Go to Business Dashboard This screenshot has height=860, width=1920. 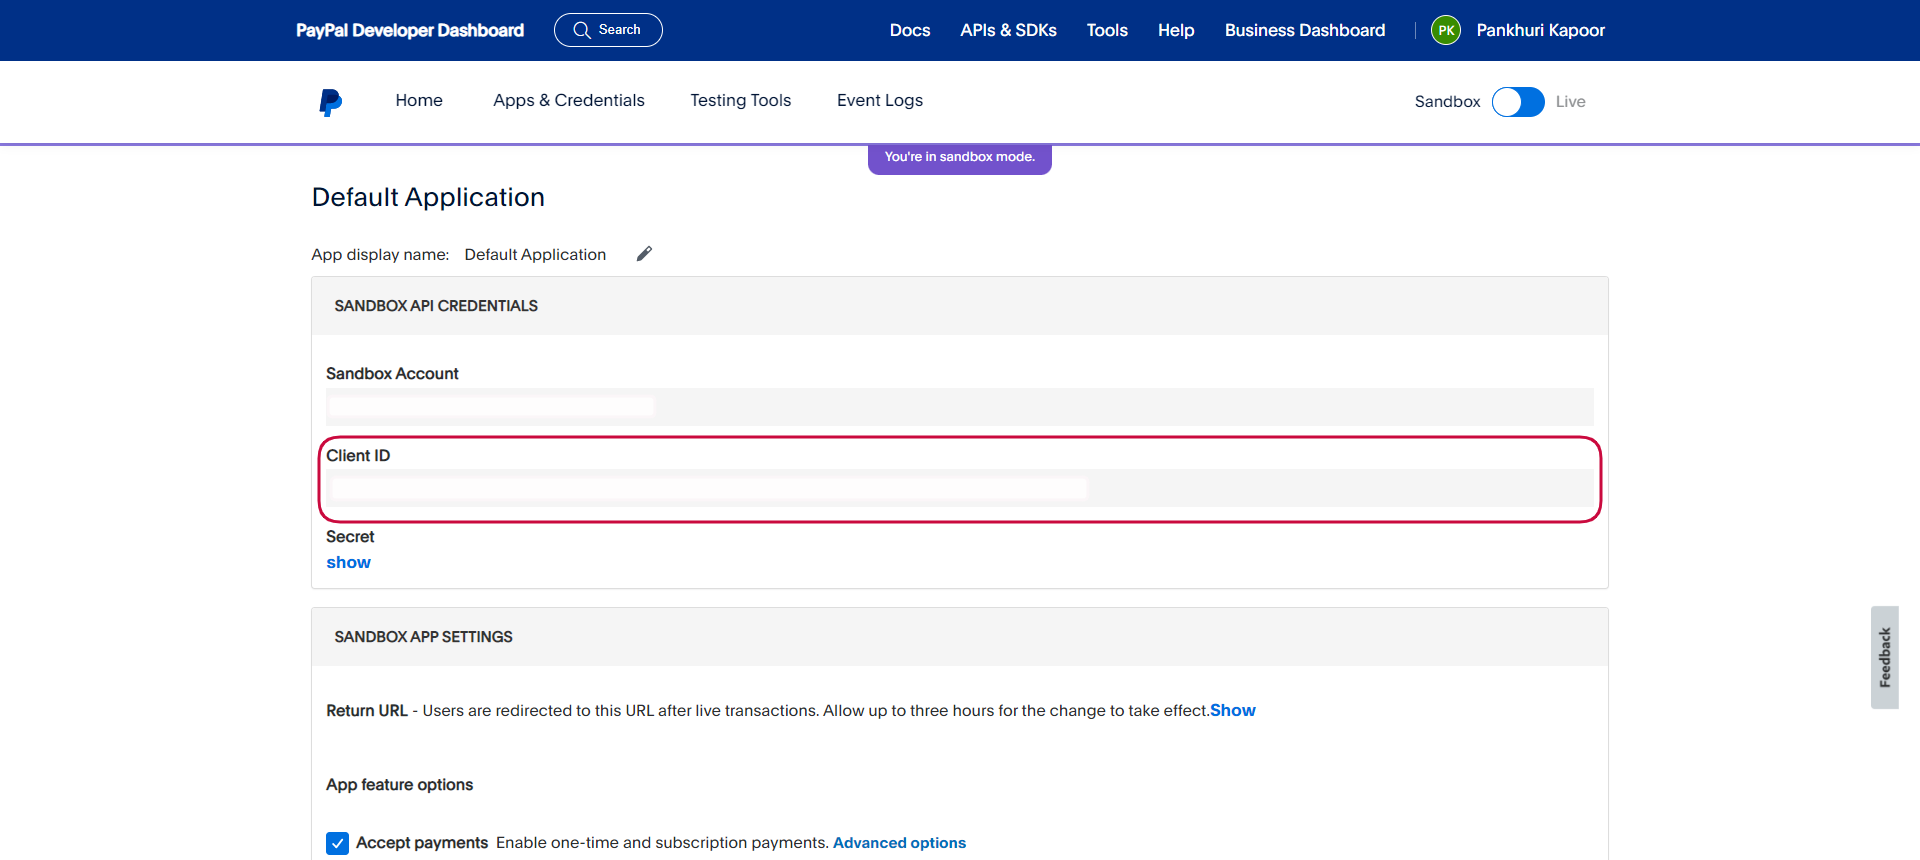[1305, 30]
